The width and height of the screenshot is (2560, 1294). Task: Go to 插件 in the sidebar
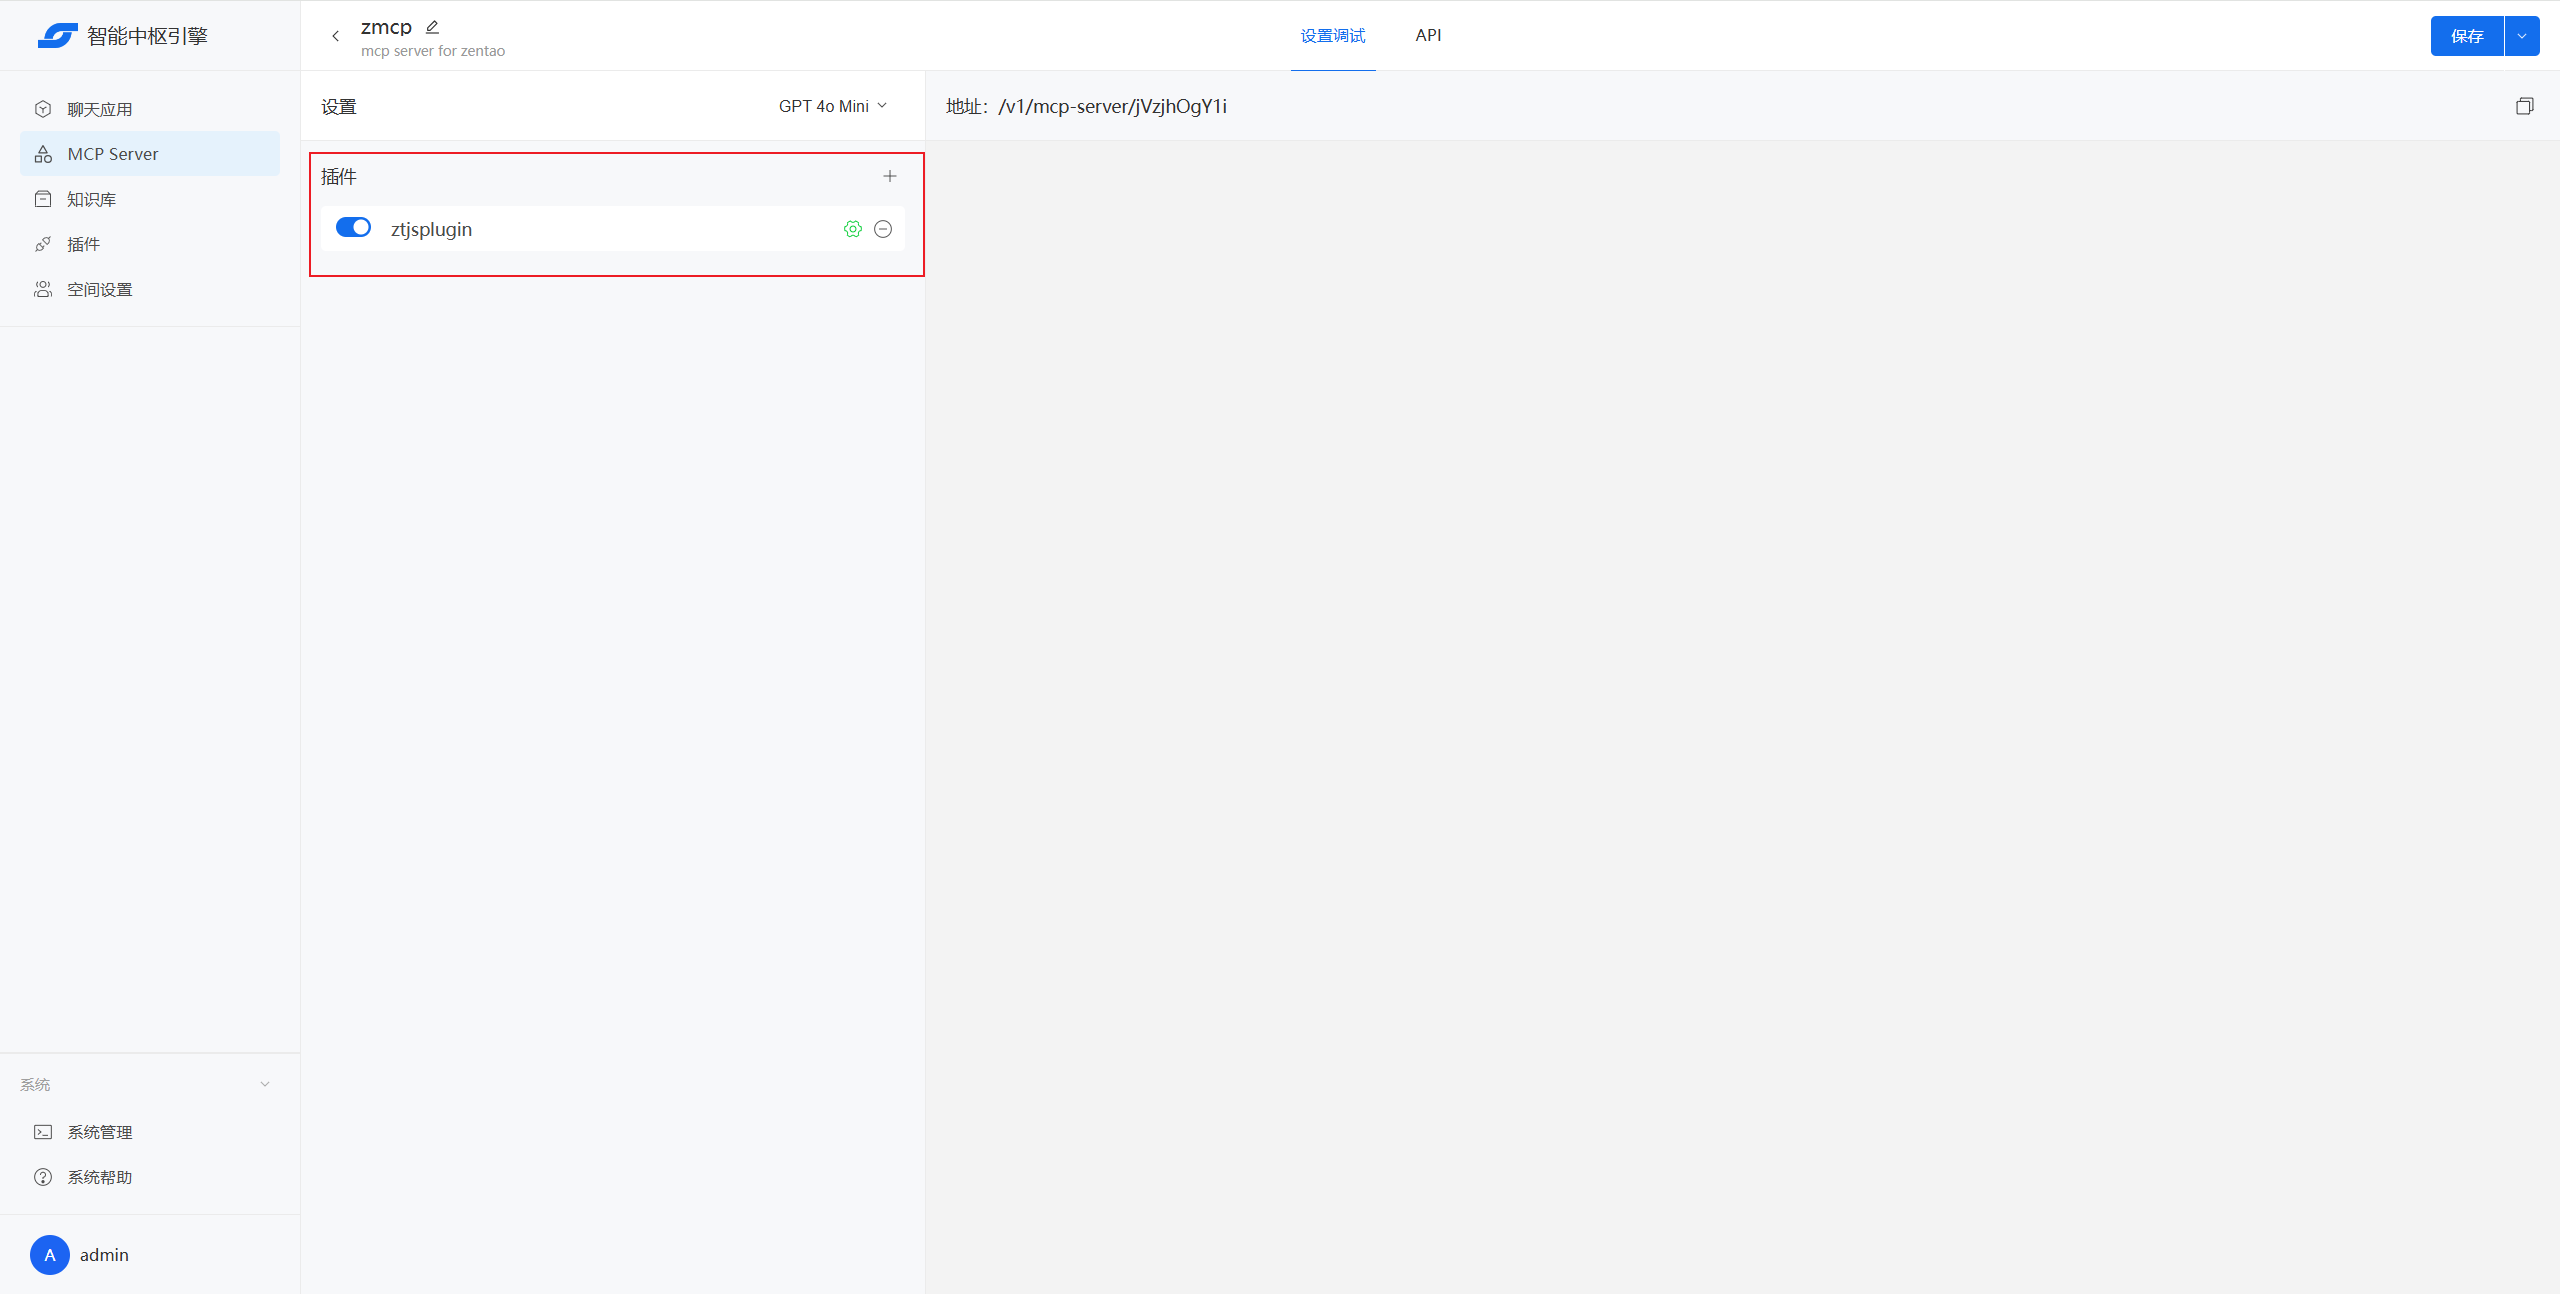point(84,244)
